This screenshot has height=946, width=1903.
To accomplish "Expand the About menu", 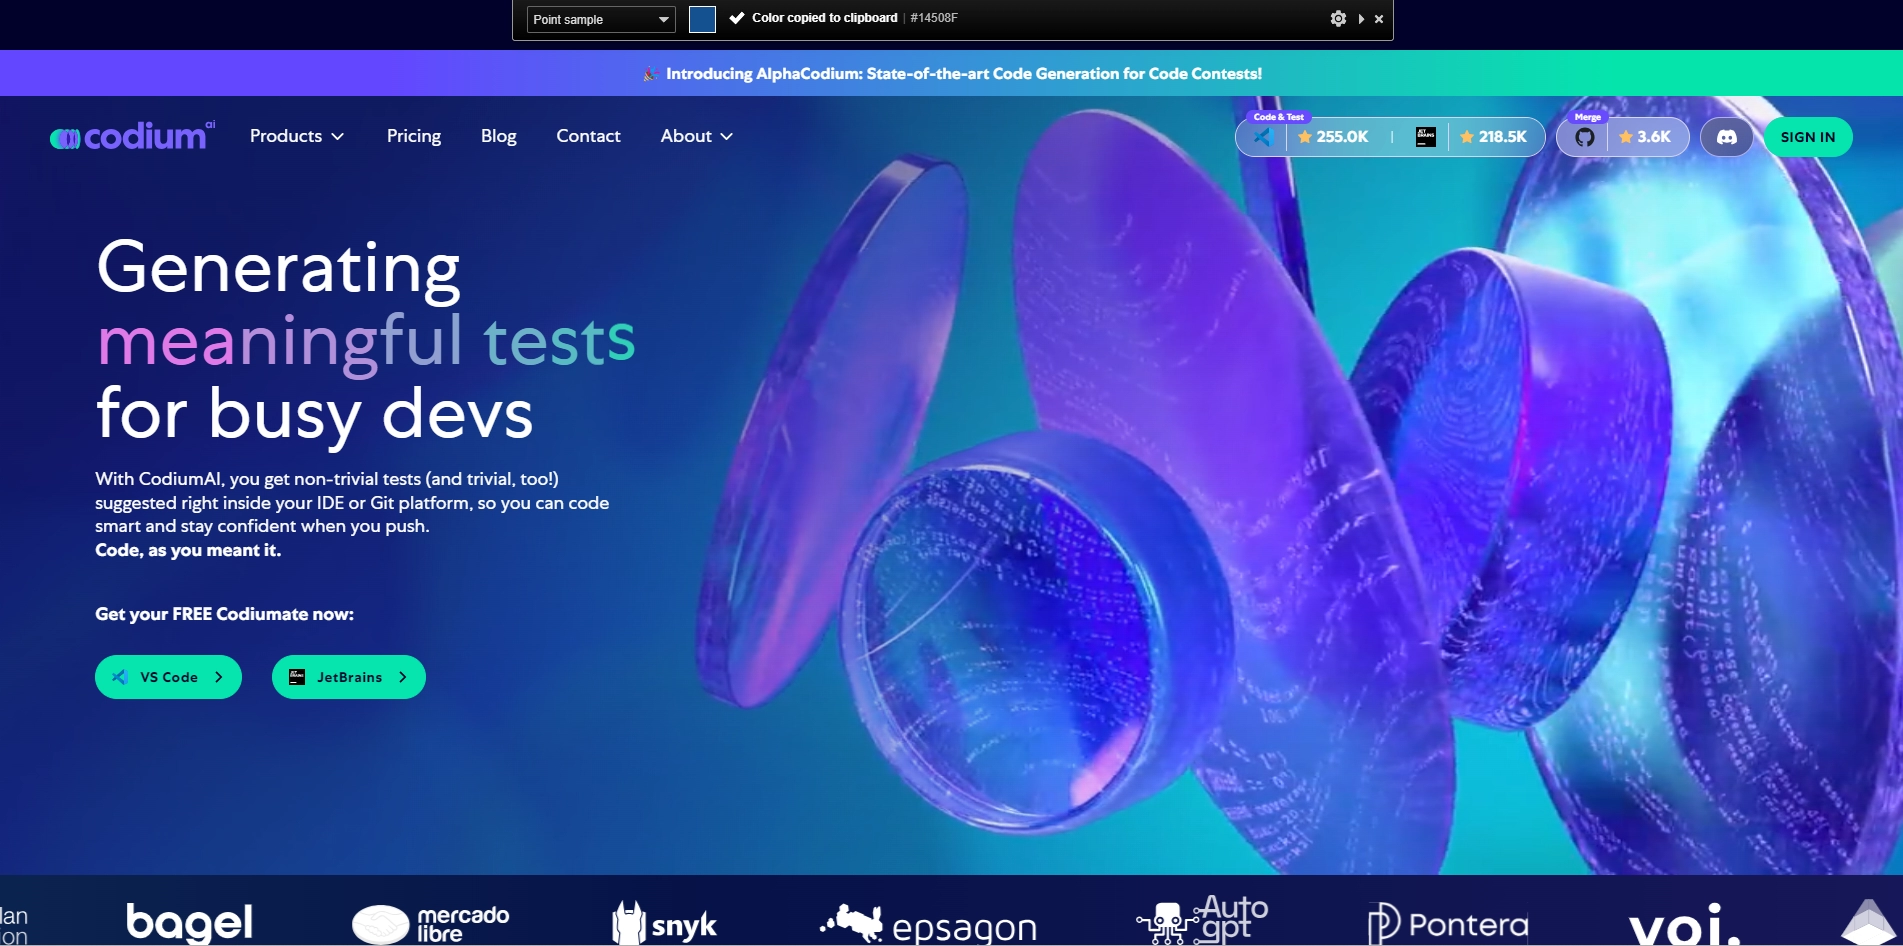I will tap(697, 136).
